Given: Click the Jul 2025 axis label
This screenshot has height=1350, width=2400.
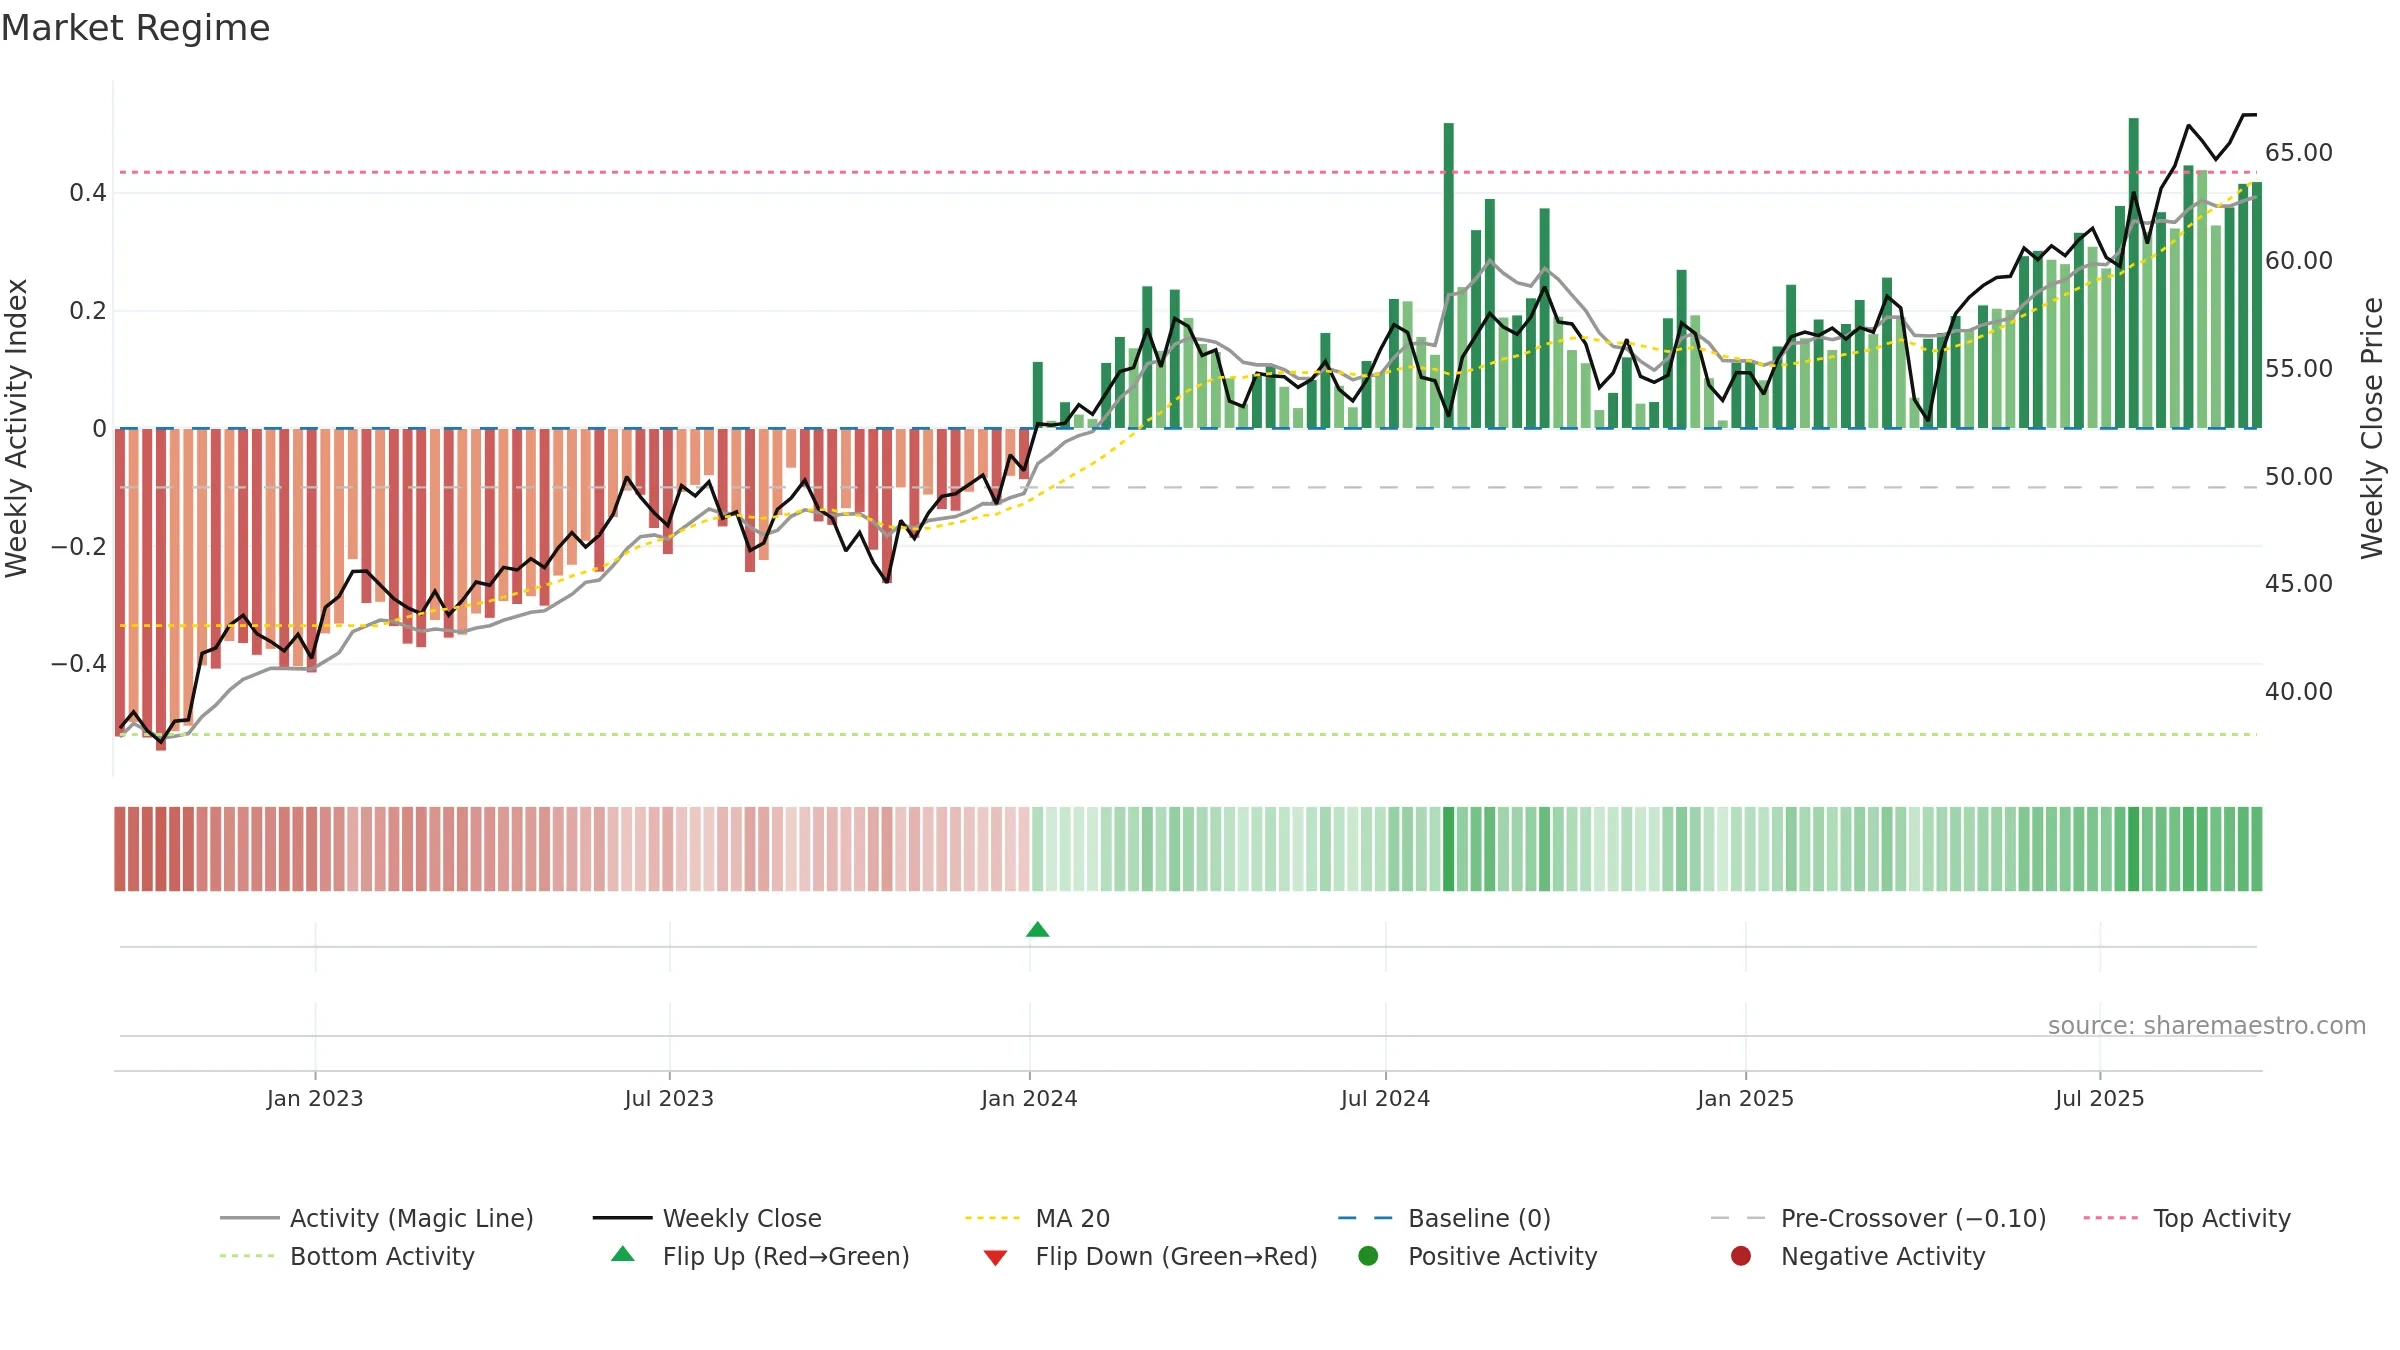Looking at the screenshot, I should [x=2100, y=1098].
